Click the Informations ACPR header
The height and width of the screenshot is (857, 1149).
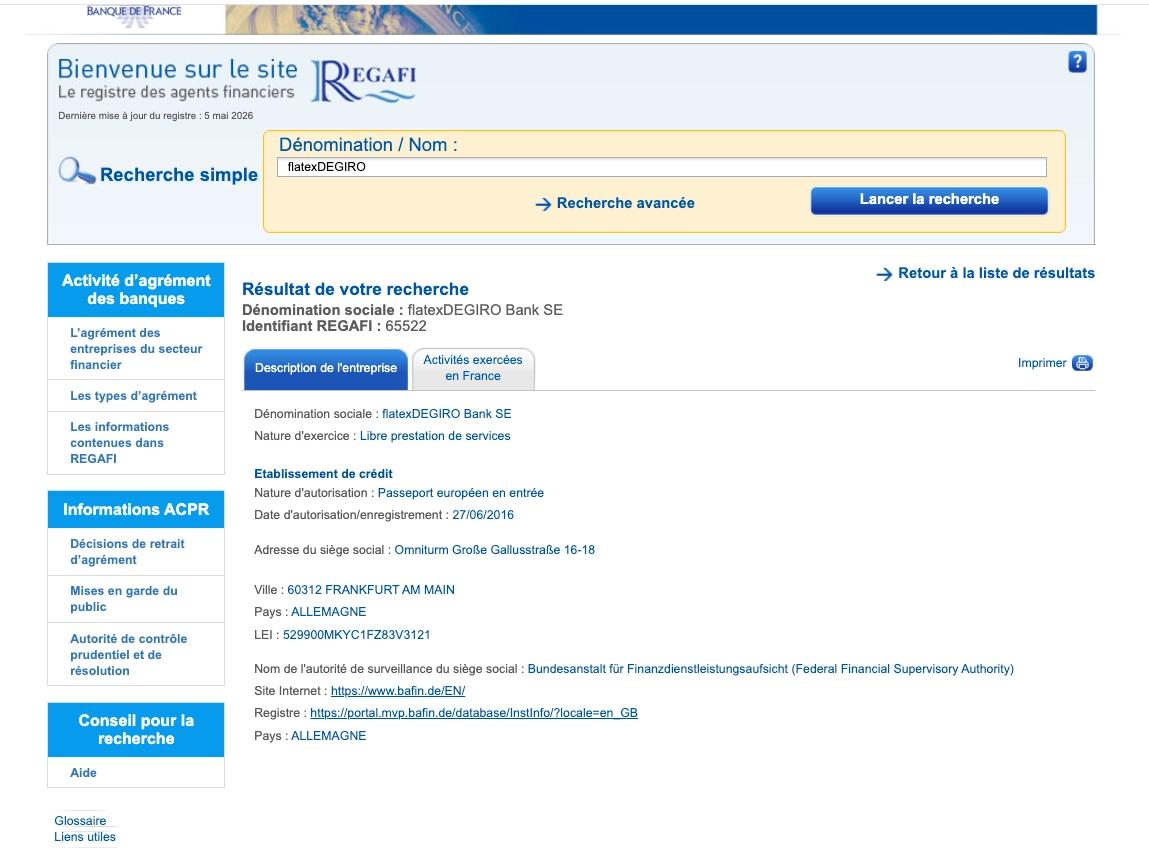pos(136,509)
